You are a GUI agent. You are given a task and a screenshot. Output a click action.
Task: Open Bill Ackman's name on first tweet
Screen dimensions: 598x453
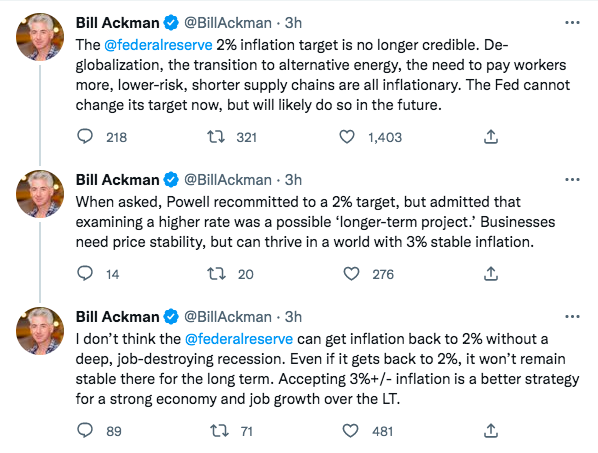117,23
